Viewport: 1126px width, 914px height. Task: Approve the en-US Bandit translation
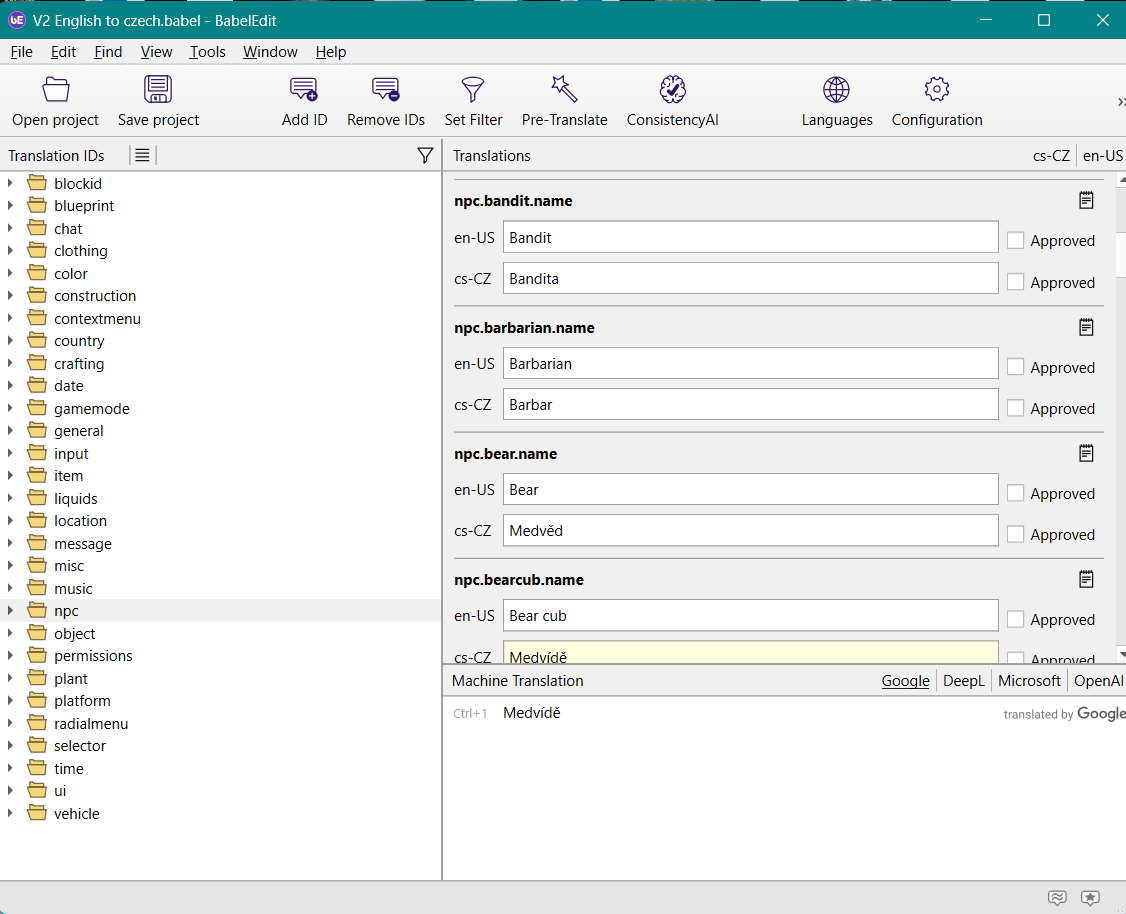[1016, 241]
